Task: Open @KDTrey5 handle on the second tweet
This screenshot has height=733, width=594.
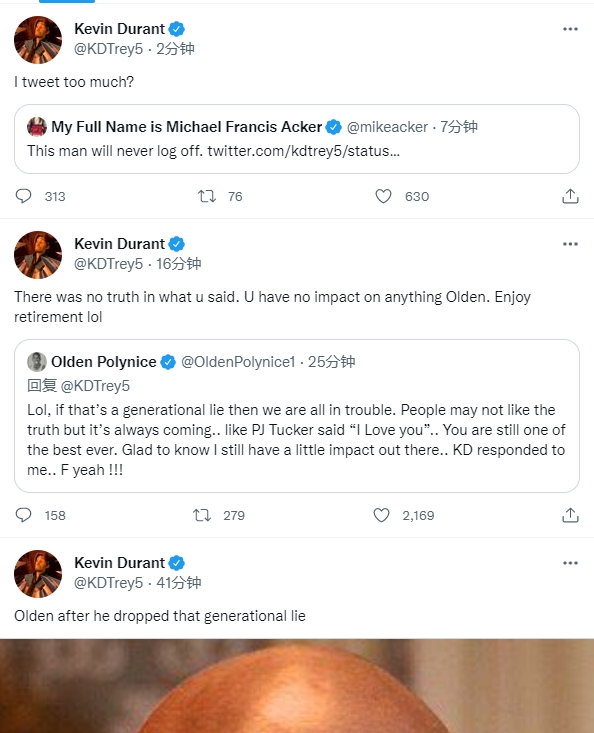Action: click(108, 264)
